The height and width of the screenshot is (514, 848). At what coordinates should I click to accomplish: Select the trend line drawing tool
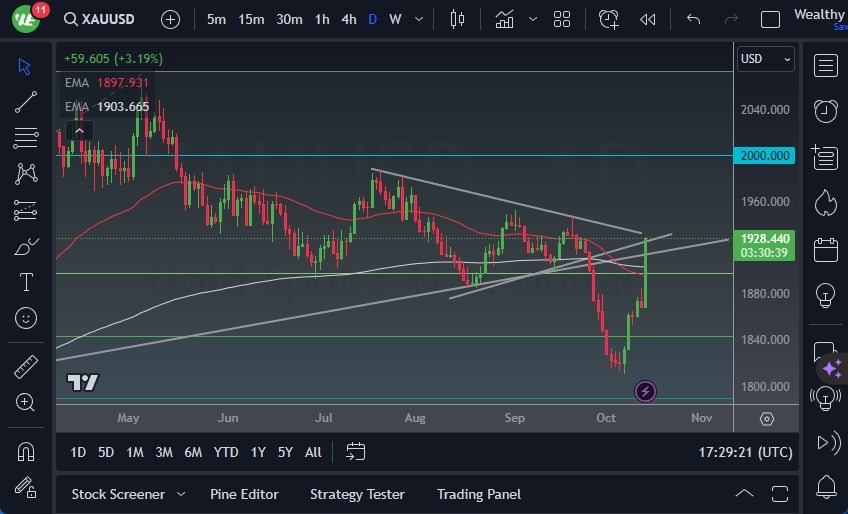point(26,102)
